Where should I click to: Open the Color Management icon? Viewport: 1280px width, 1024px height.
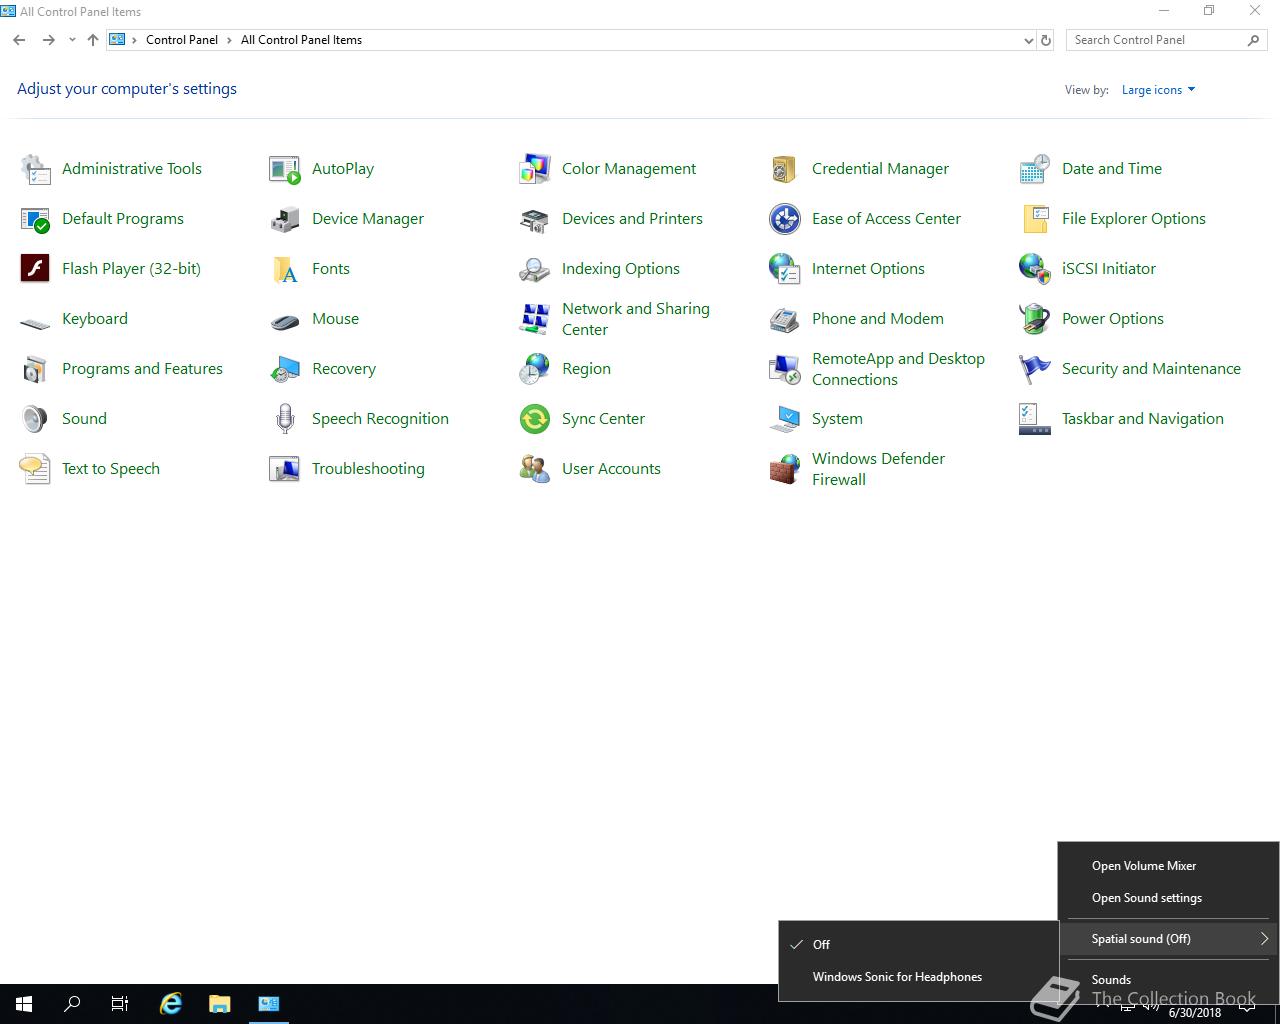[x=535, y=169]
